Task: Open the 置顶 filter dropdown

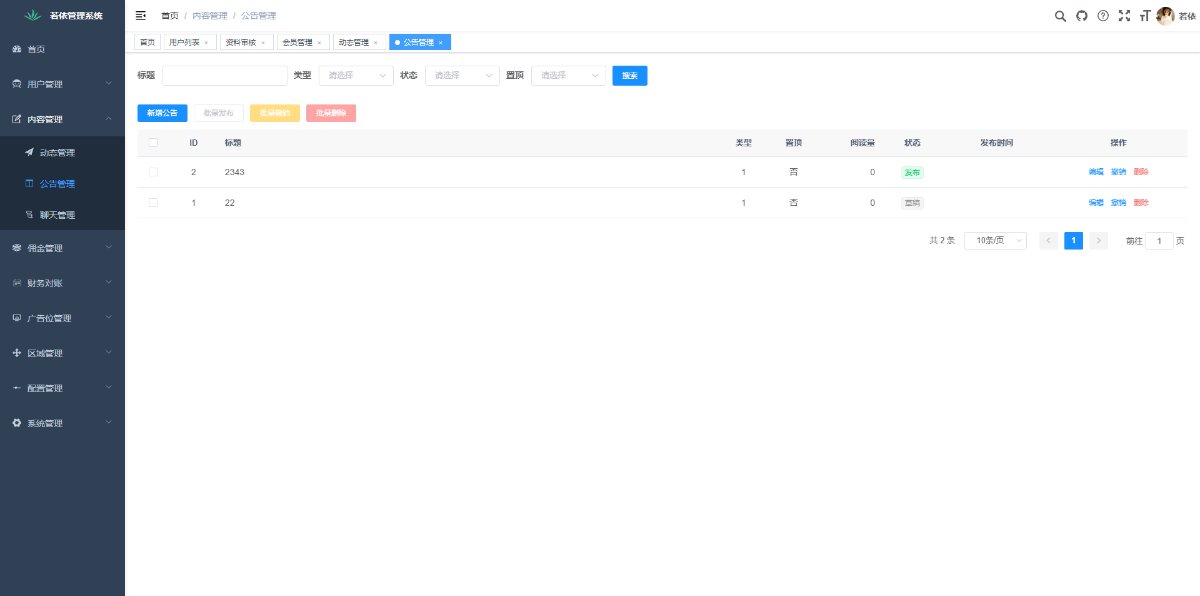Action: 568,75
